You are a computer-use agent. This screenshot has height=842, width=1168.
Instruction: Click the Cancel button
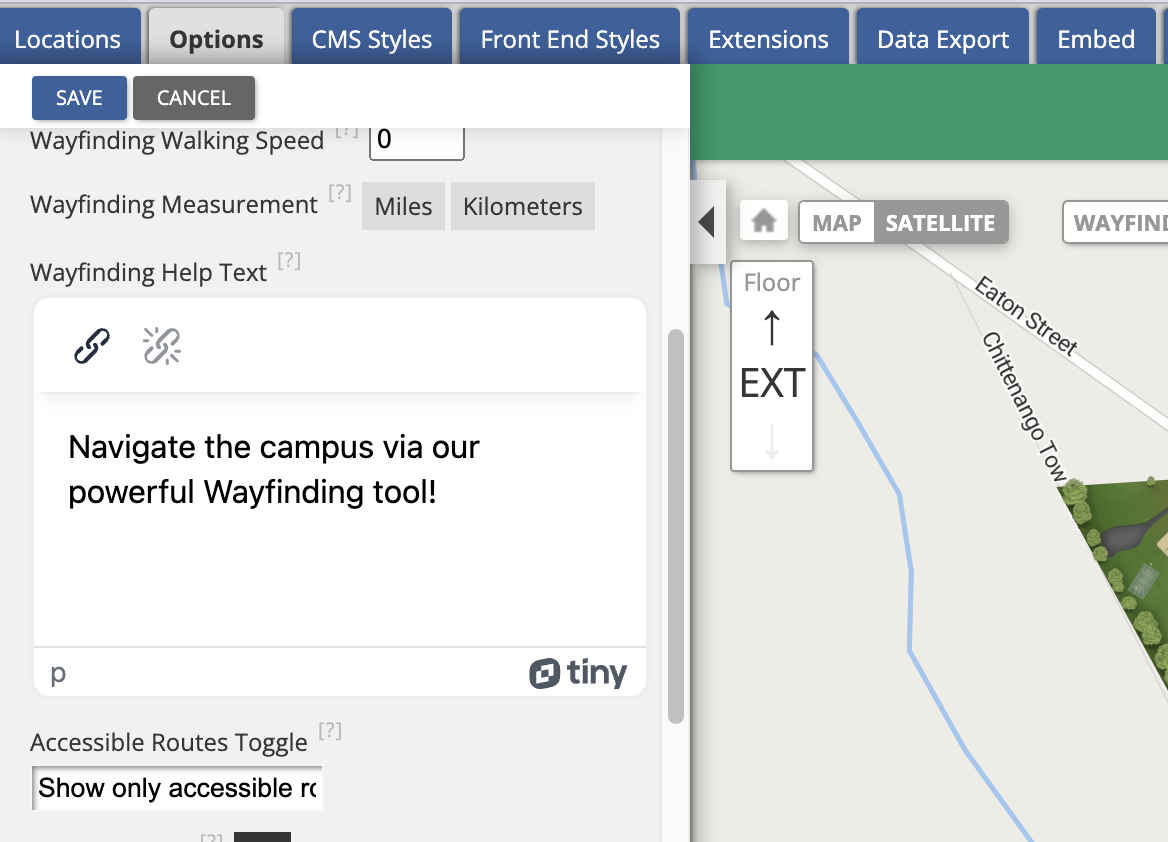tap(194, 98)
